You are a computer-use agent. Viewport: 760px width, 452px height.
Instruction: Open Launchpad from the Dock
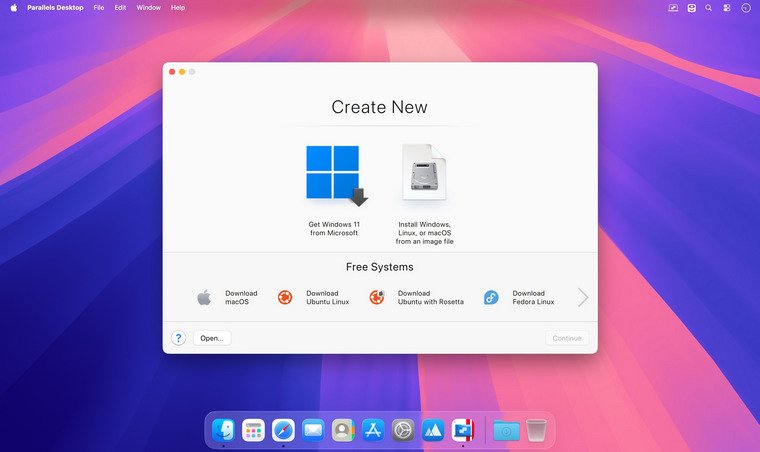(253, 430)
